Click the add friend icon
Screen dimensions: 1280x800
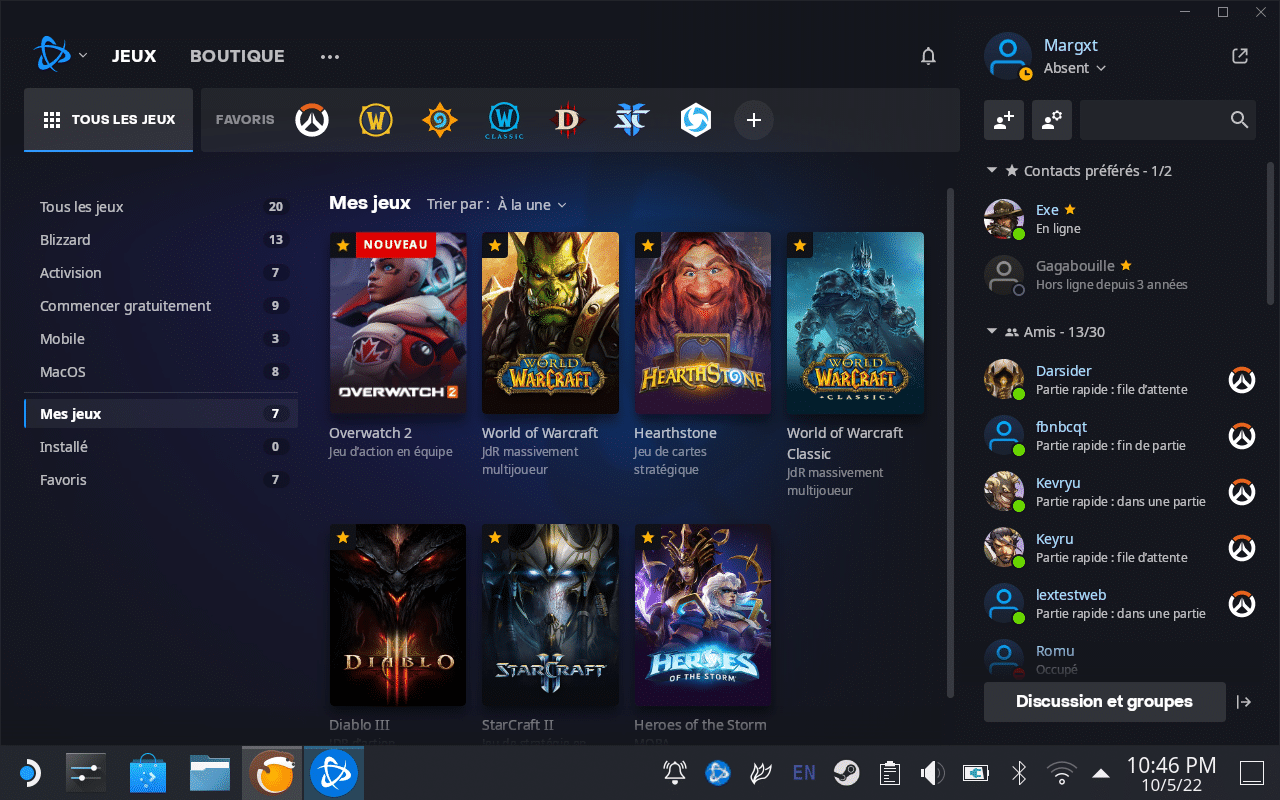pos(1003,120)
